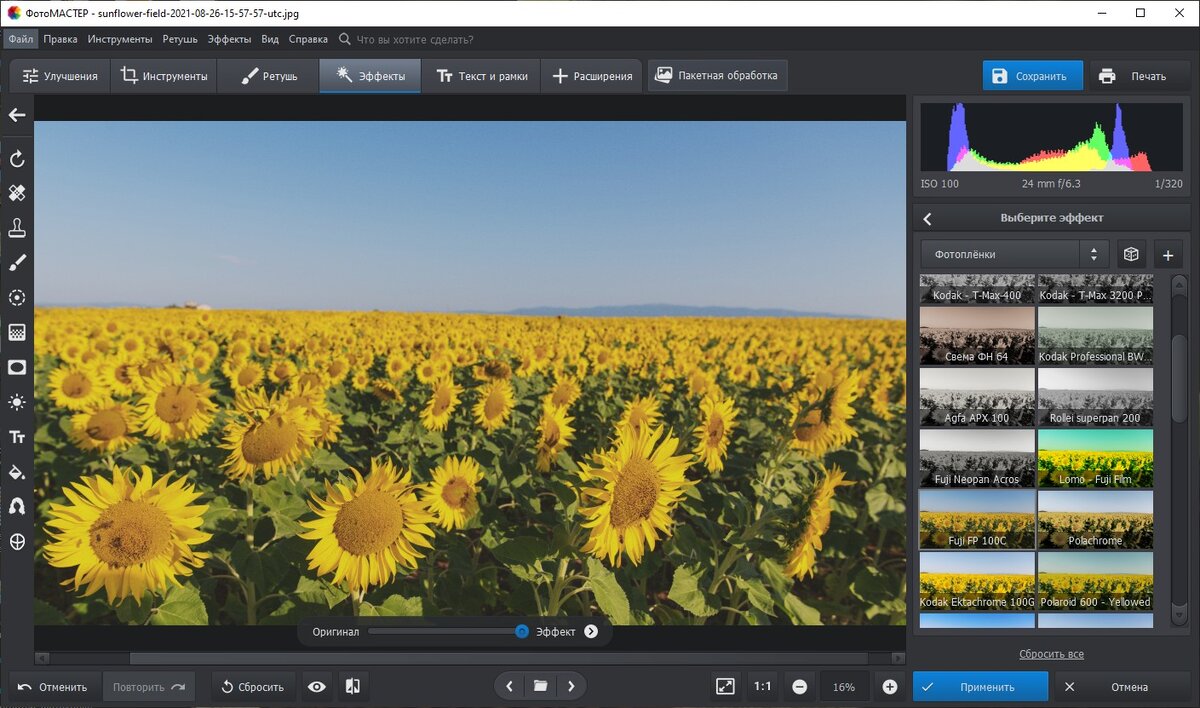
Task: Open the Фотоплёнки effects category dropdown
Action: 1015,254
